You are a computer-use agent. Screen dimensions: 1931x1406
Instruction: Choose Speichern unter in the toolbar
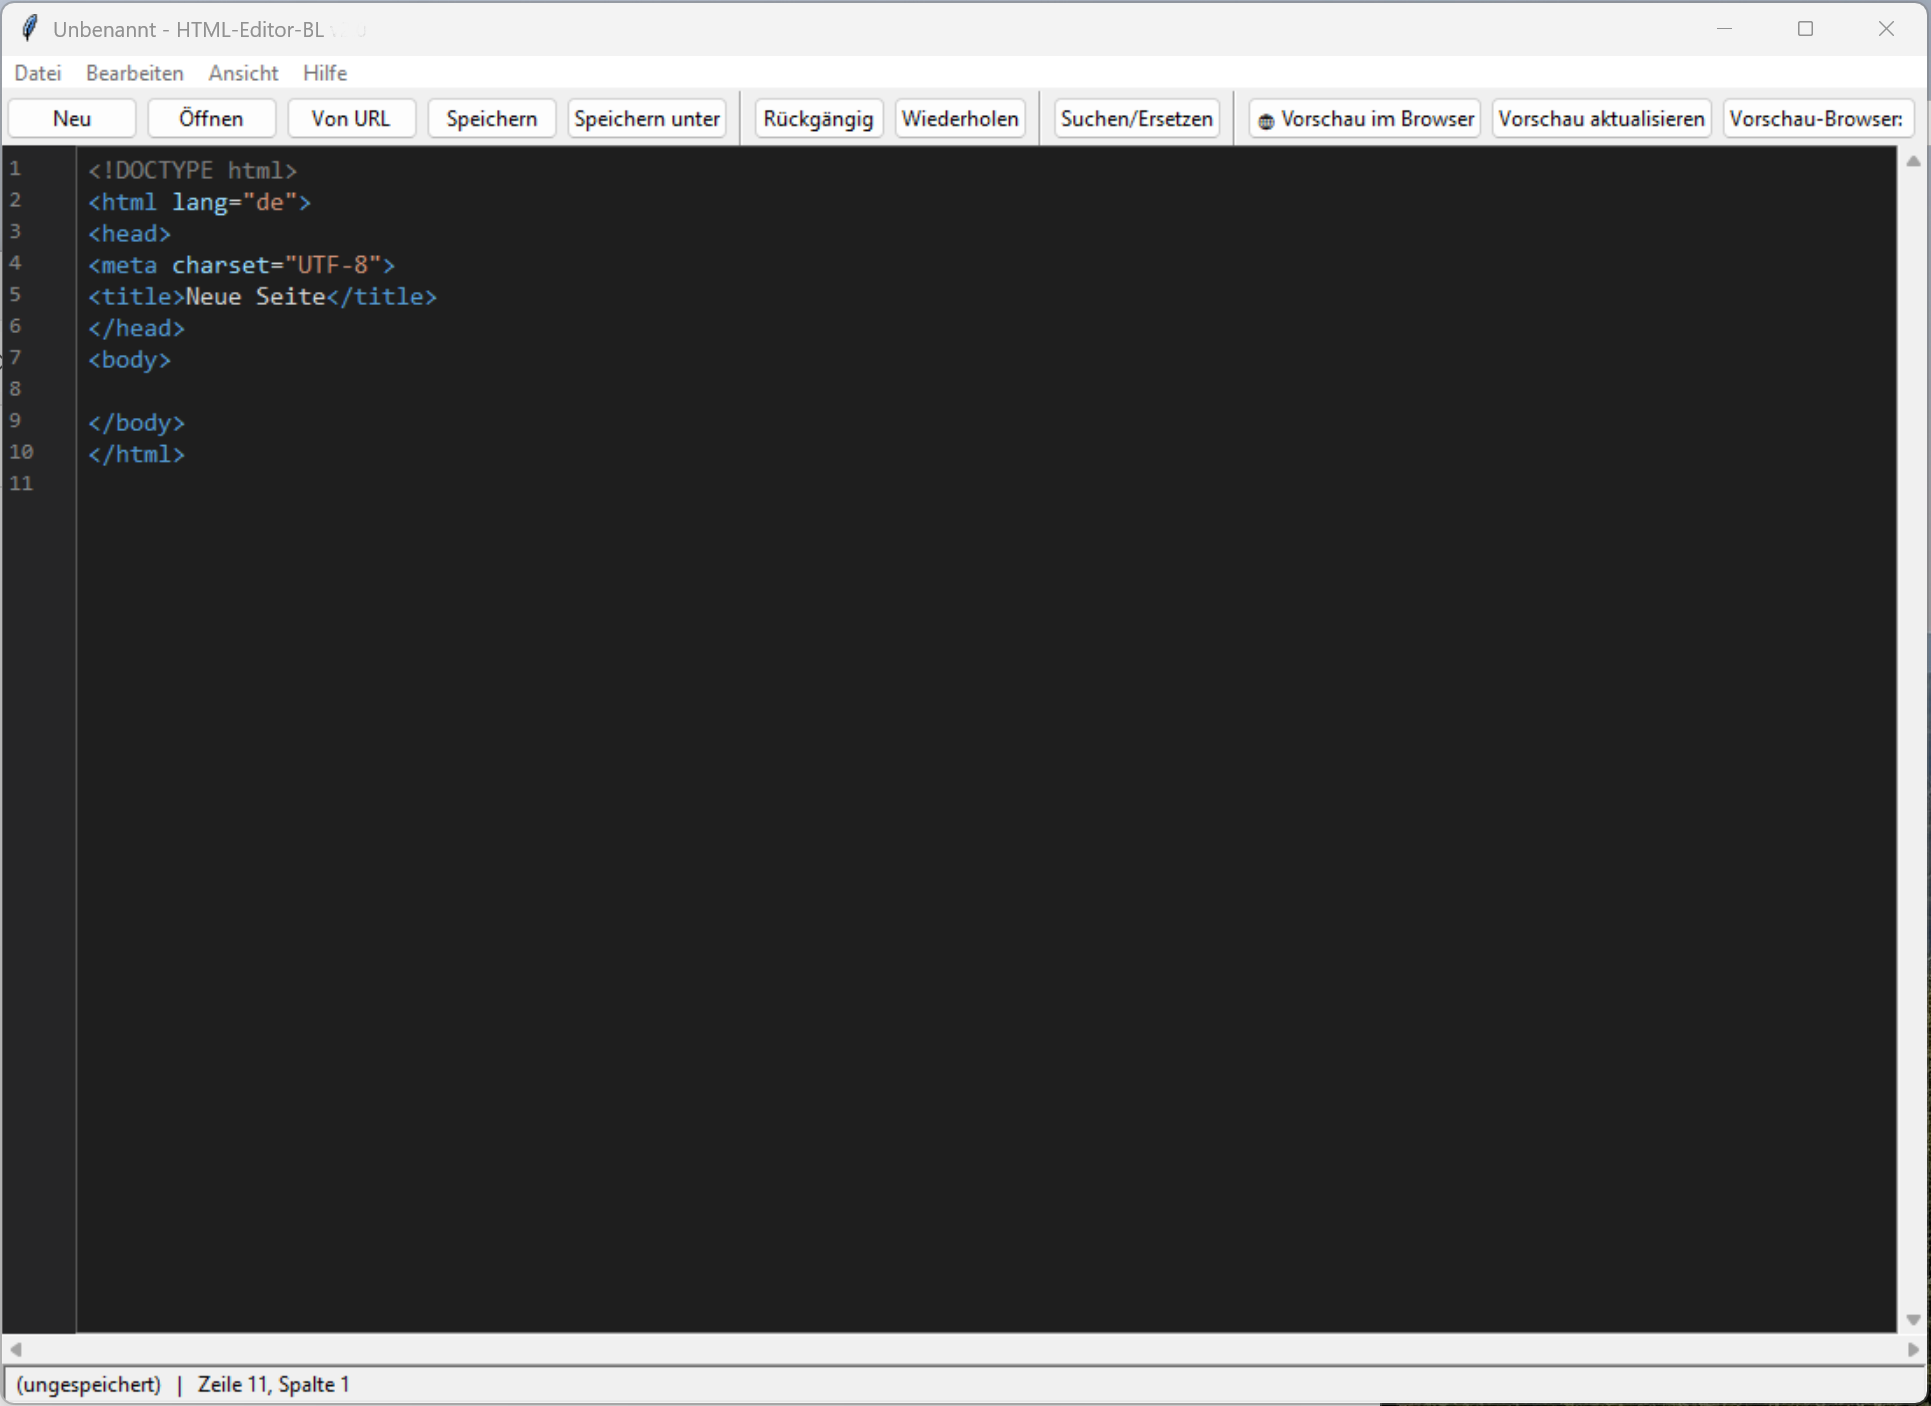647,118
